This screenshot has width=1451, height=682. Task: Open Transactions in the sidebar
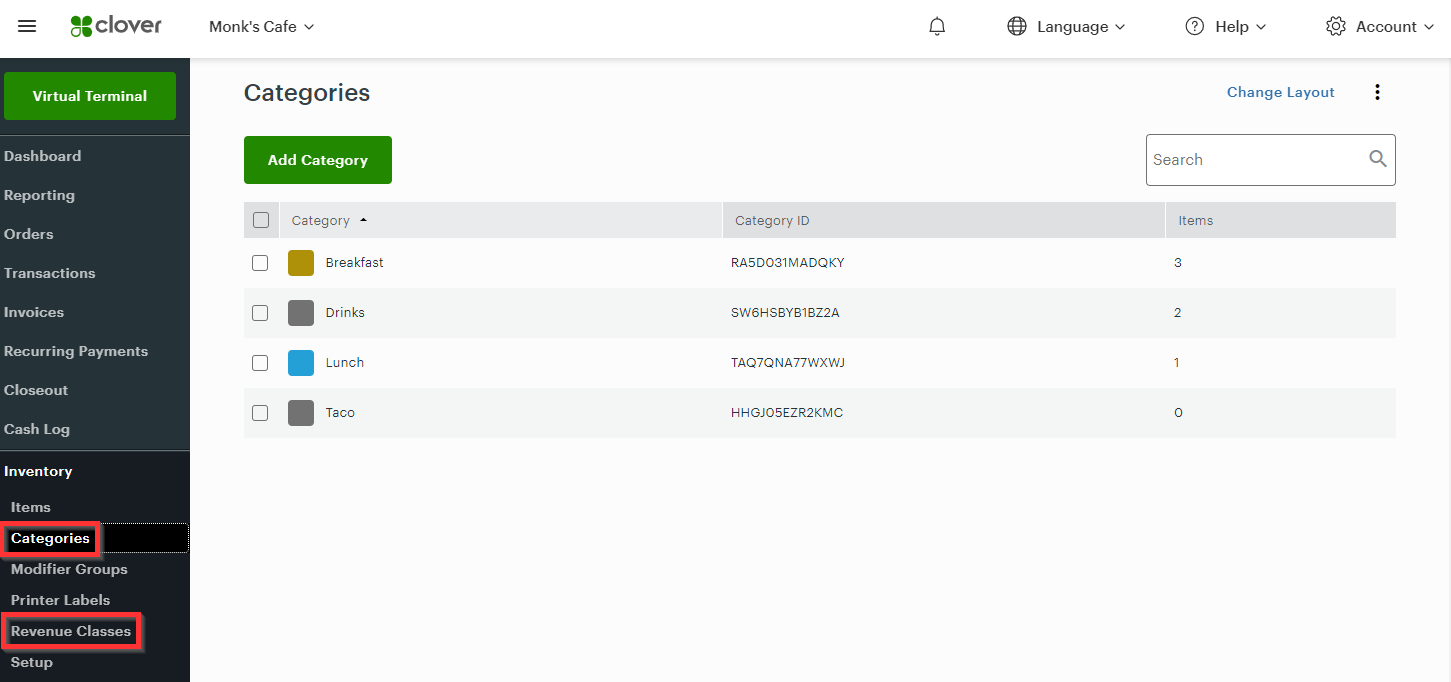point(50,273)
